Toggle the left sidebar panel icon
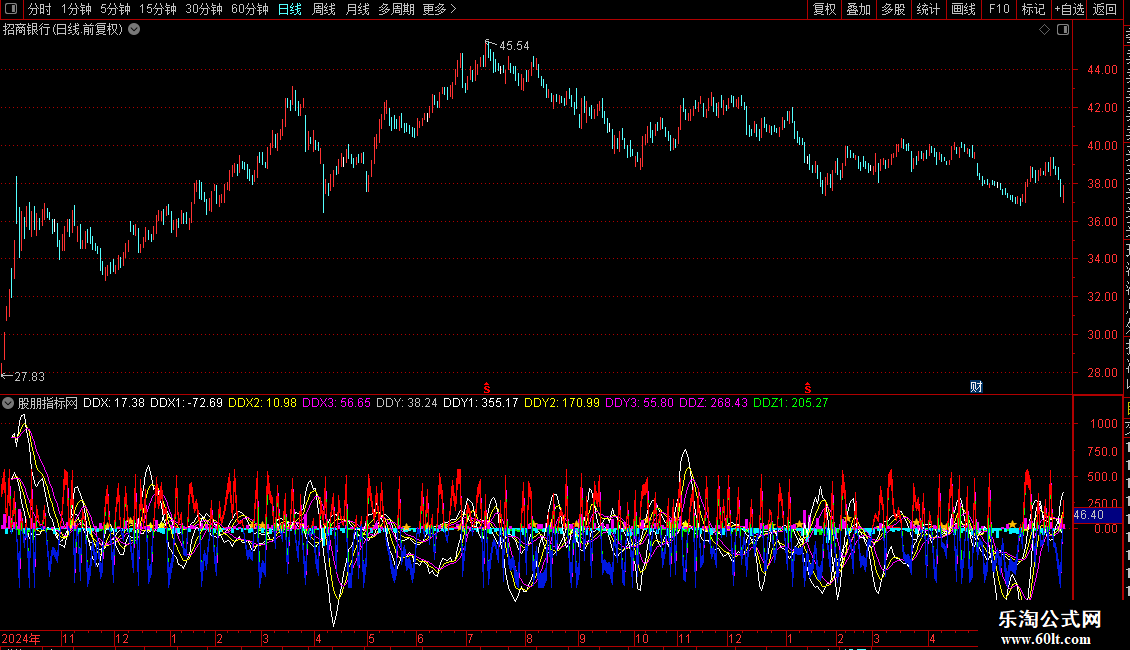The height and width of the screenshot is (650, 1130). (11, 9)
